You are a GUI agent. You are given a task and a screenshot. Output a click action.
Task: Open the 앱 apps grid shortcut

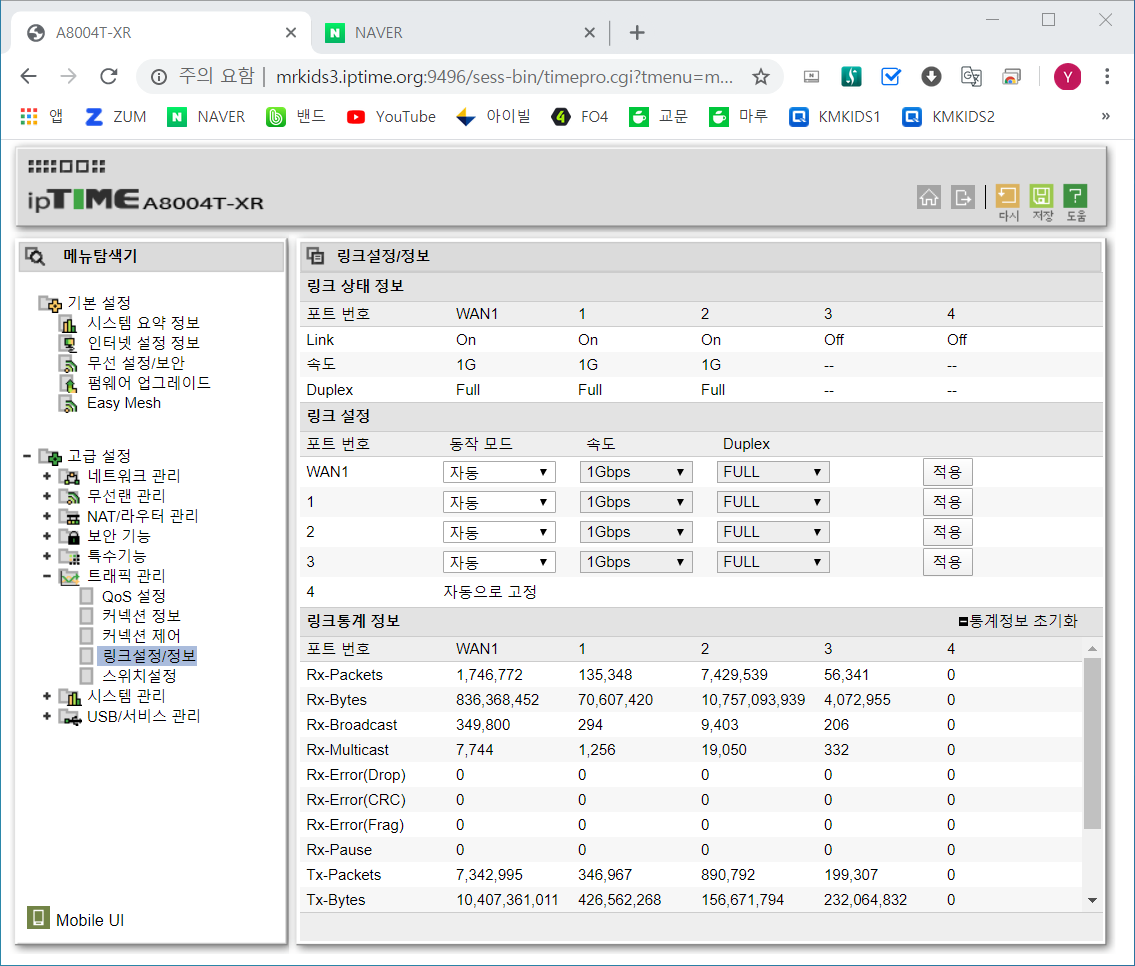(42, 116)
